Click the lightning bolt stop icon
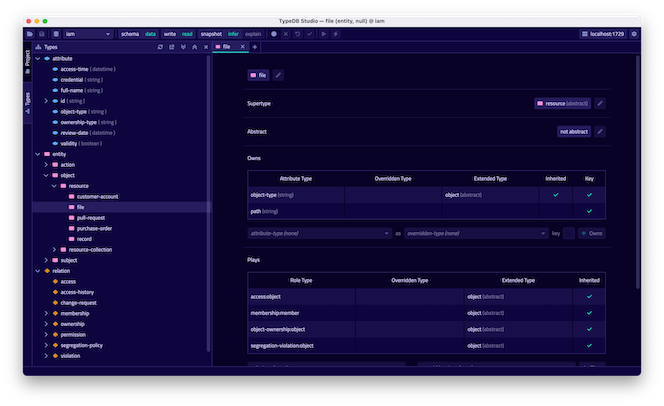 [x=335, y=34]
